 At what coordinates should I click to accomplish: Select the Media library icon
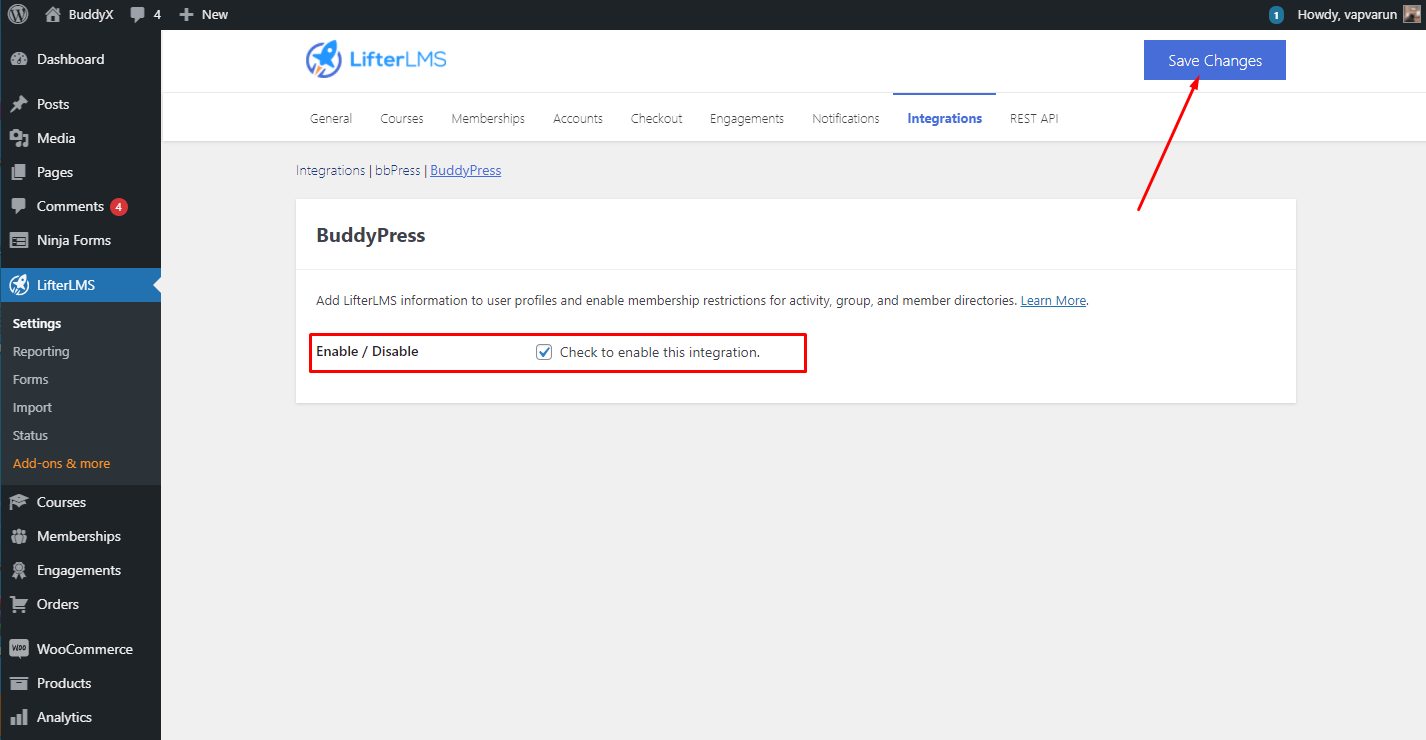pyautogui.click(x=21, y=138)
